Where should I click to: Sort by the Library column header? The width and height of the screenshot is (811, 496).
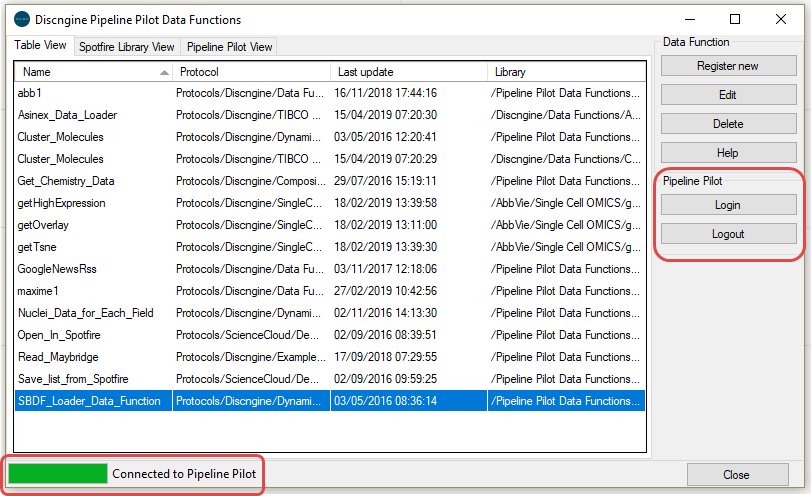click(x=566, y=72)
